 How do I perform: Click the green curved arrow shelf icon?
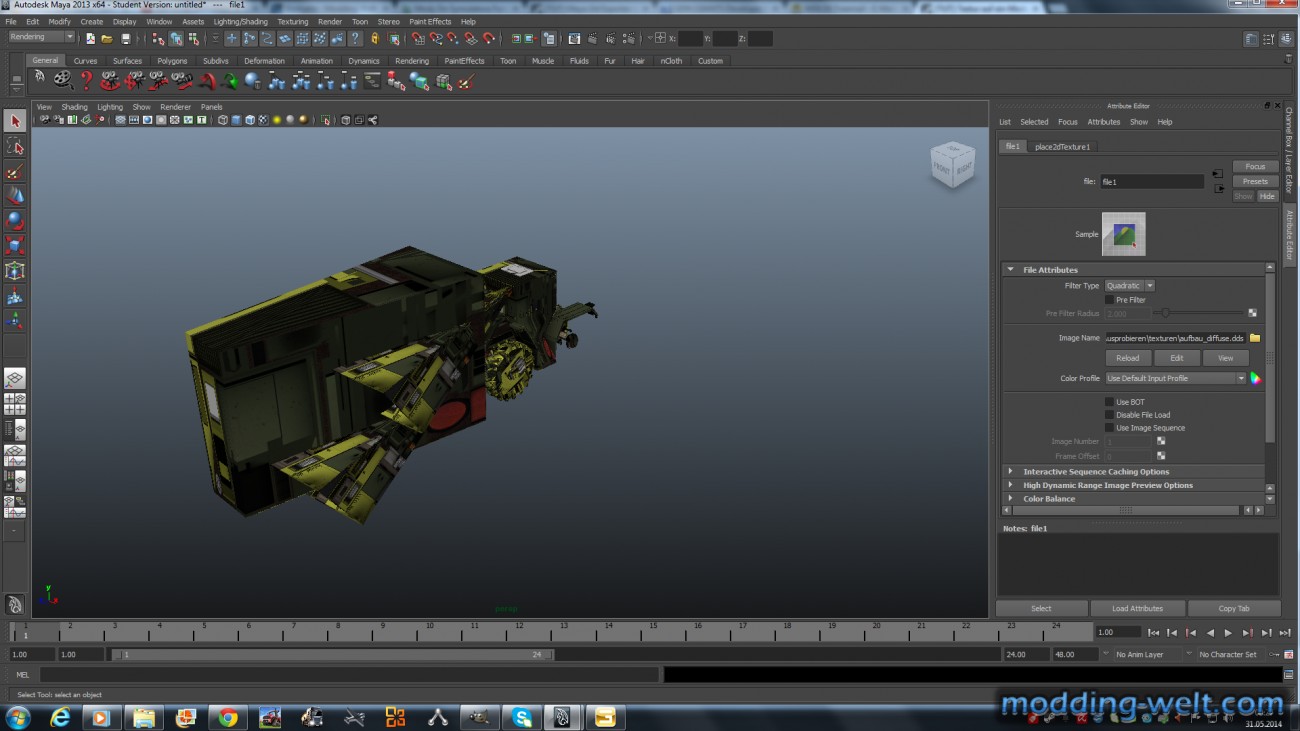[x=230, y=80]
